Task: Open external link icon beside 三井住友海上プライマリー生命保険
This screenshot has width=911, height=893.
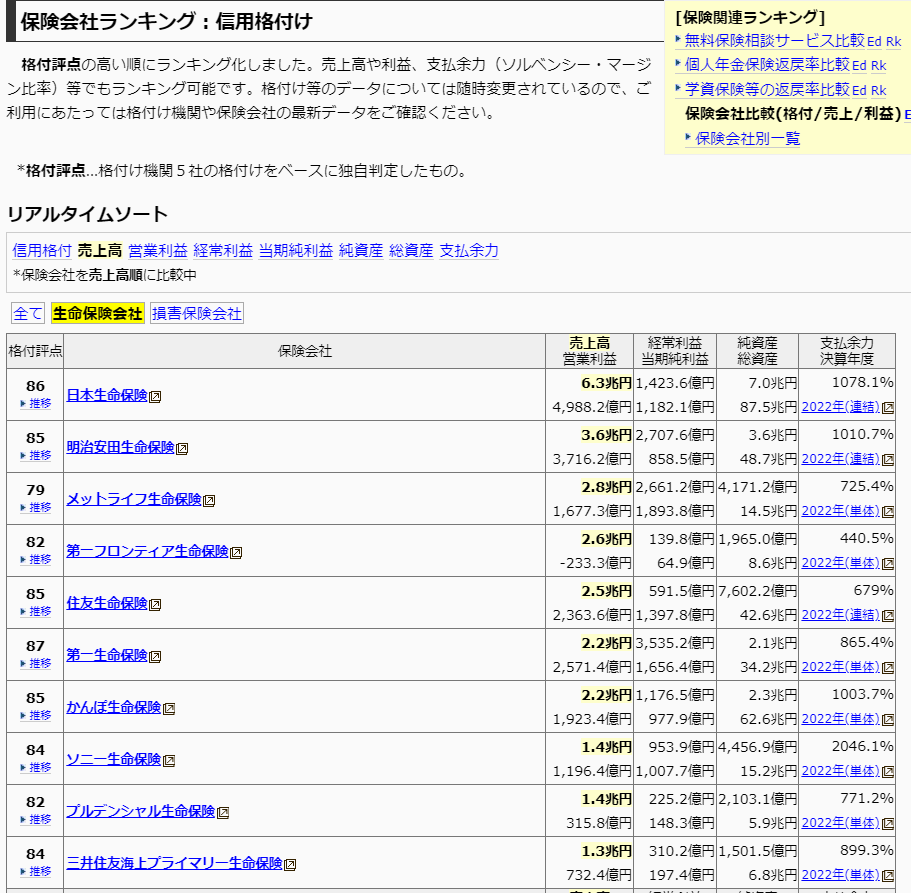Action: point(290,865)
